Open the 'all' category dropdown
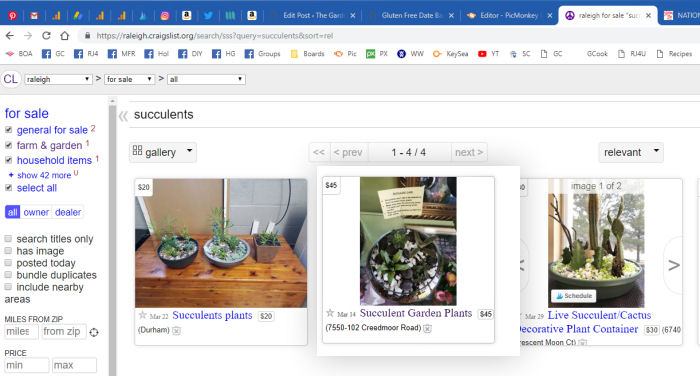 click(206, 79)
